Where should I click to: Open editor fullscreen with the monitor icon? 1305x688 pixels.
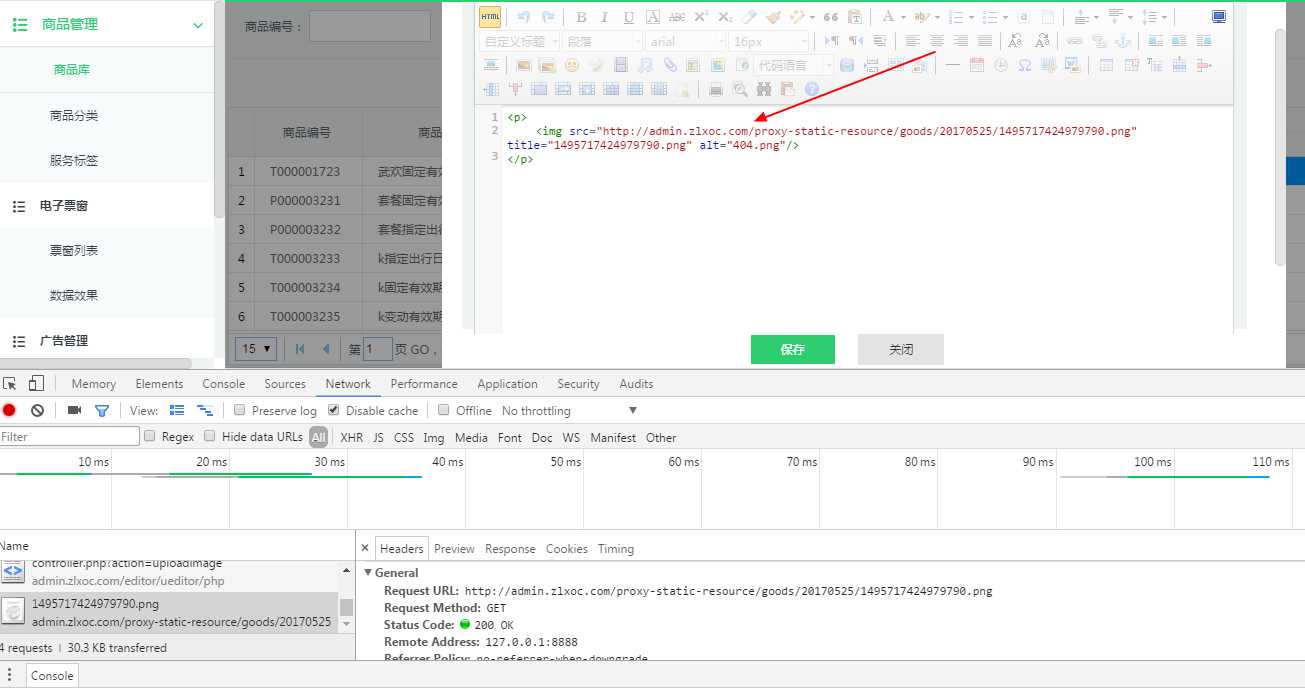(1219, 17)
